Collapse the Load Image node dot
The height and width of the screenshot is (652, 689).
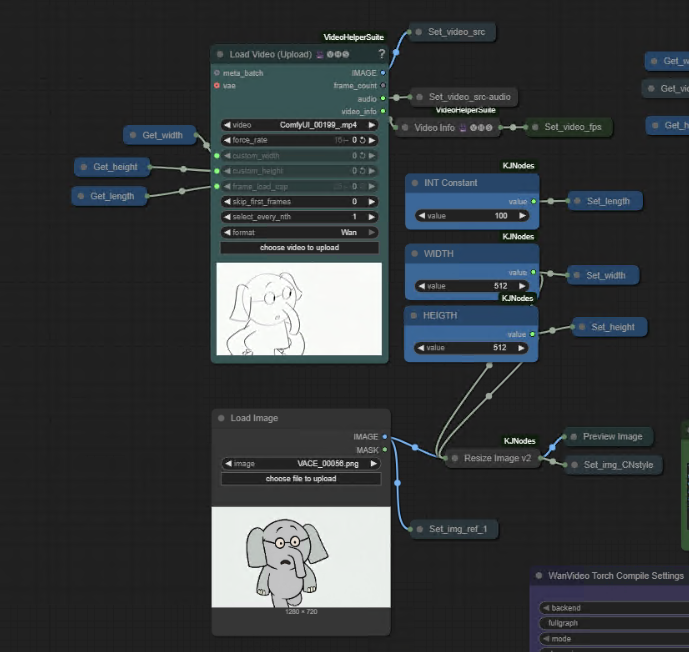click(221, 418)
